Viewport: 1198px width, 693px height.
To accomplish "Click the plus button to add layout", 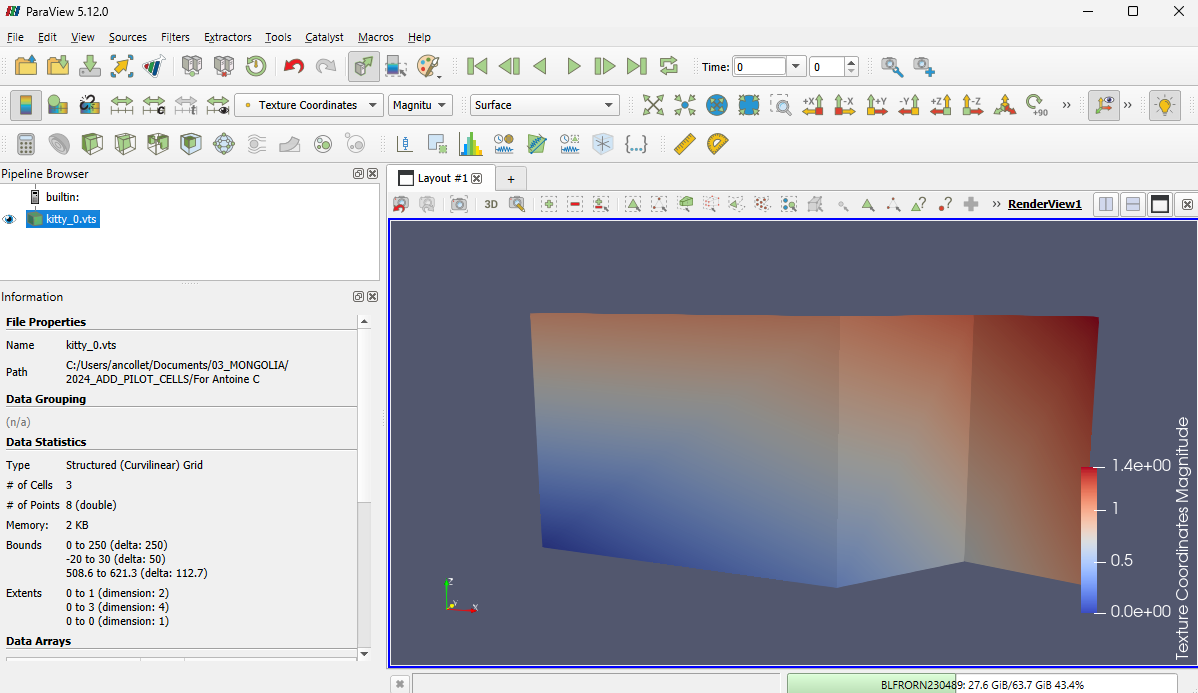I will pyautogui.click(x=510, y=178).
